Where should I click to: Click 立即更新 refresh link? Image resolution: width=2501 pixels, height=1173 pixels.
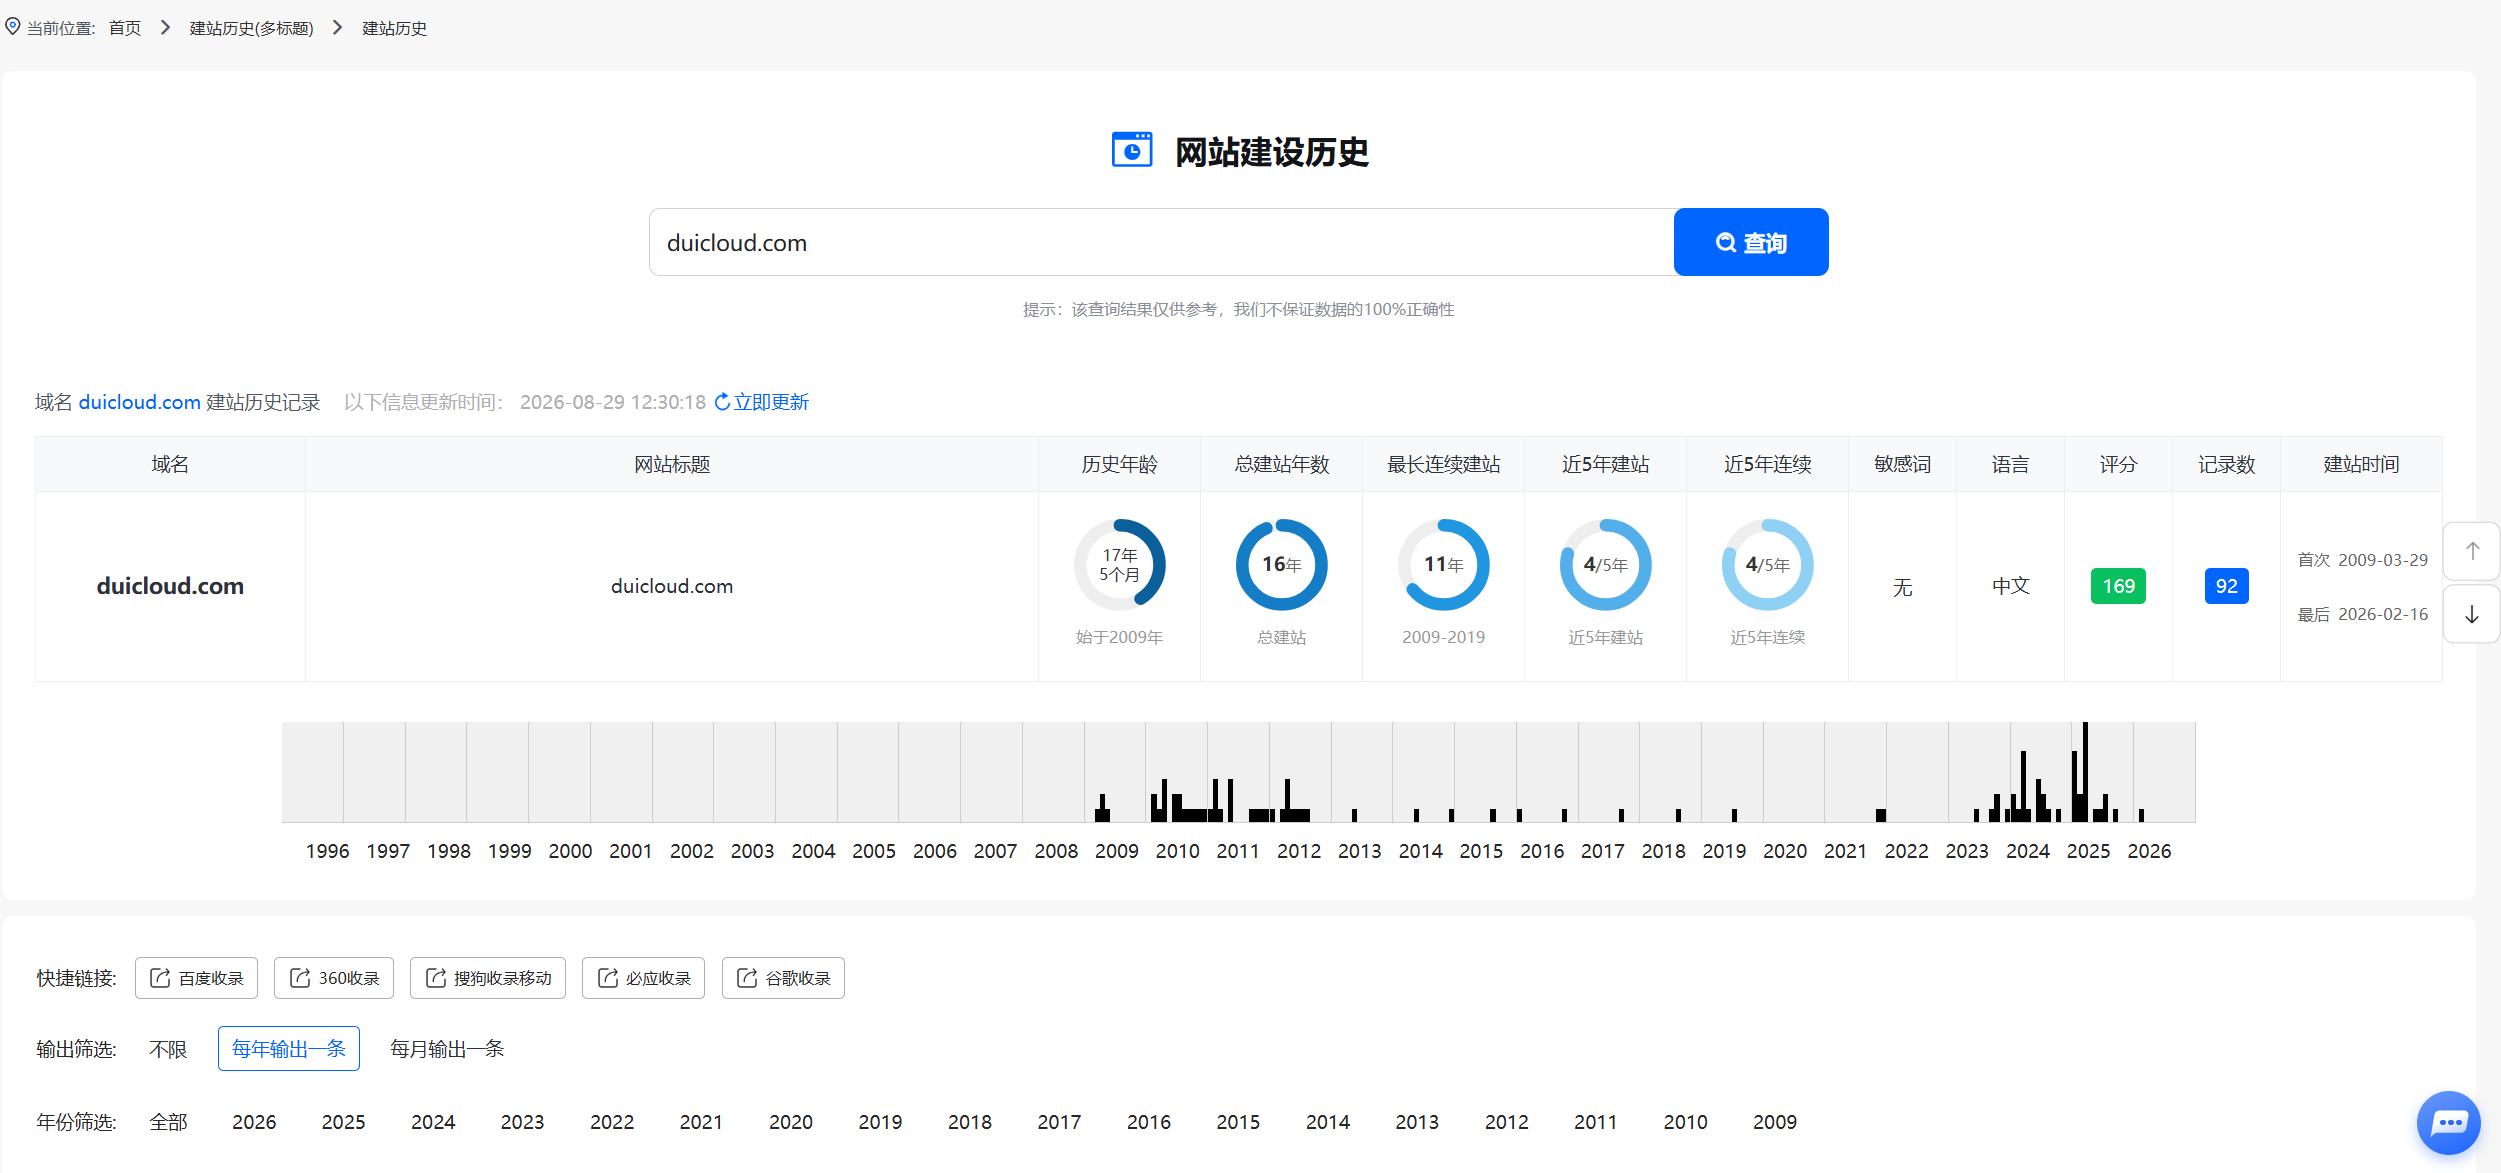click(771, 402)
